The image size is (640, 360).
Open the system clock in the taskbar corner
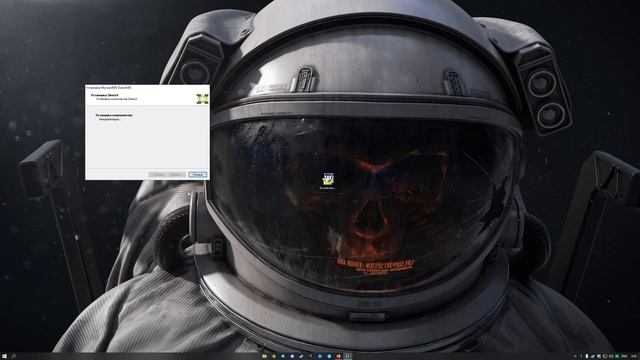point(634,356)
